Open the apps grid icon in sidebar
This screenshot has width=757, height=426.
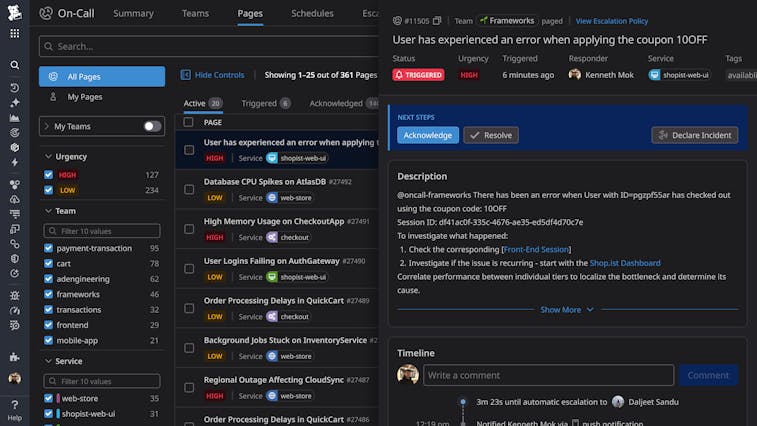(x=14, y=33)
